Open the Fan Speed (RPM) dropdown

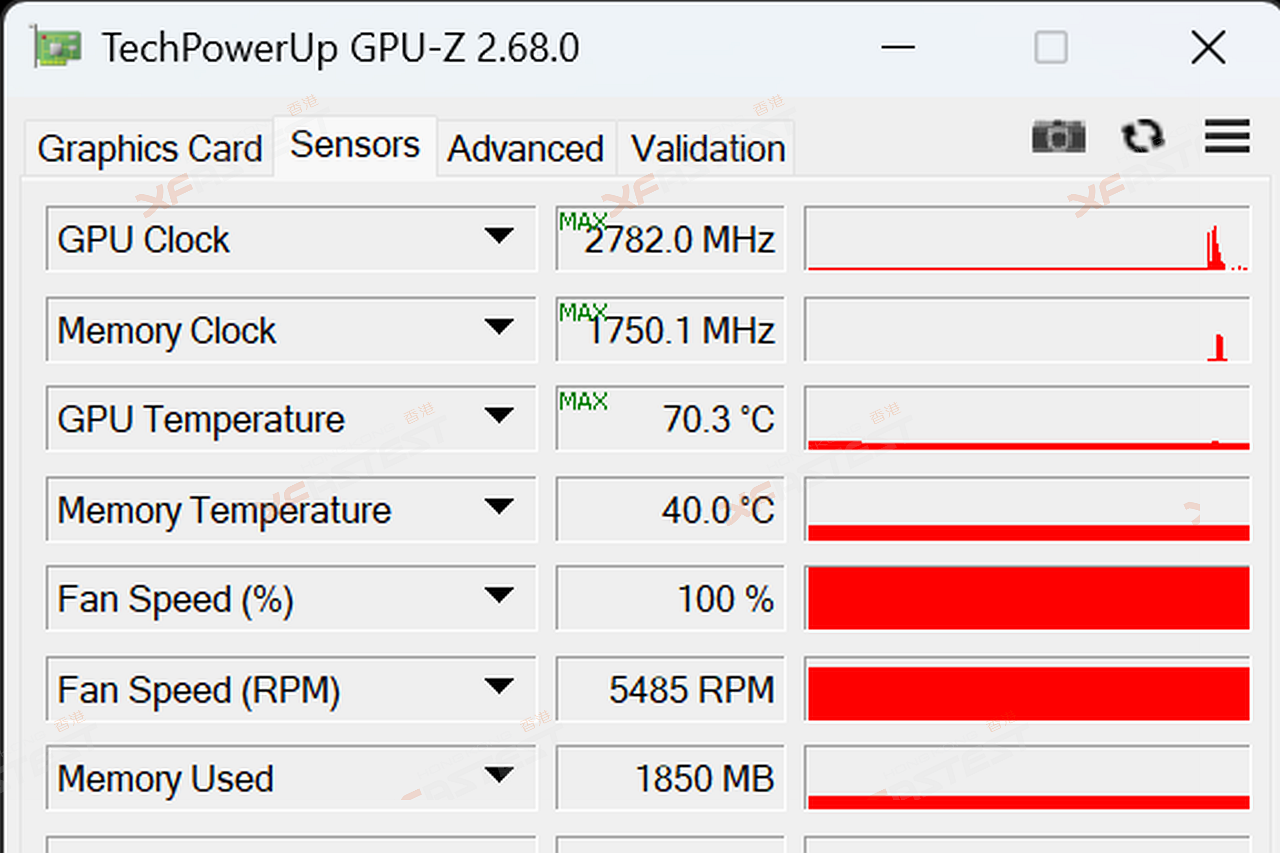498,688
